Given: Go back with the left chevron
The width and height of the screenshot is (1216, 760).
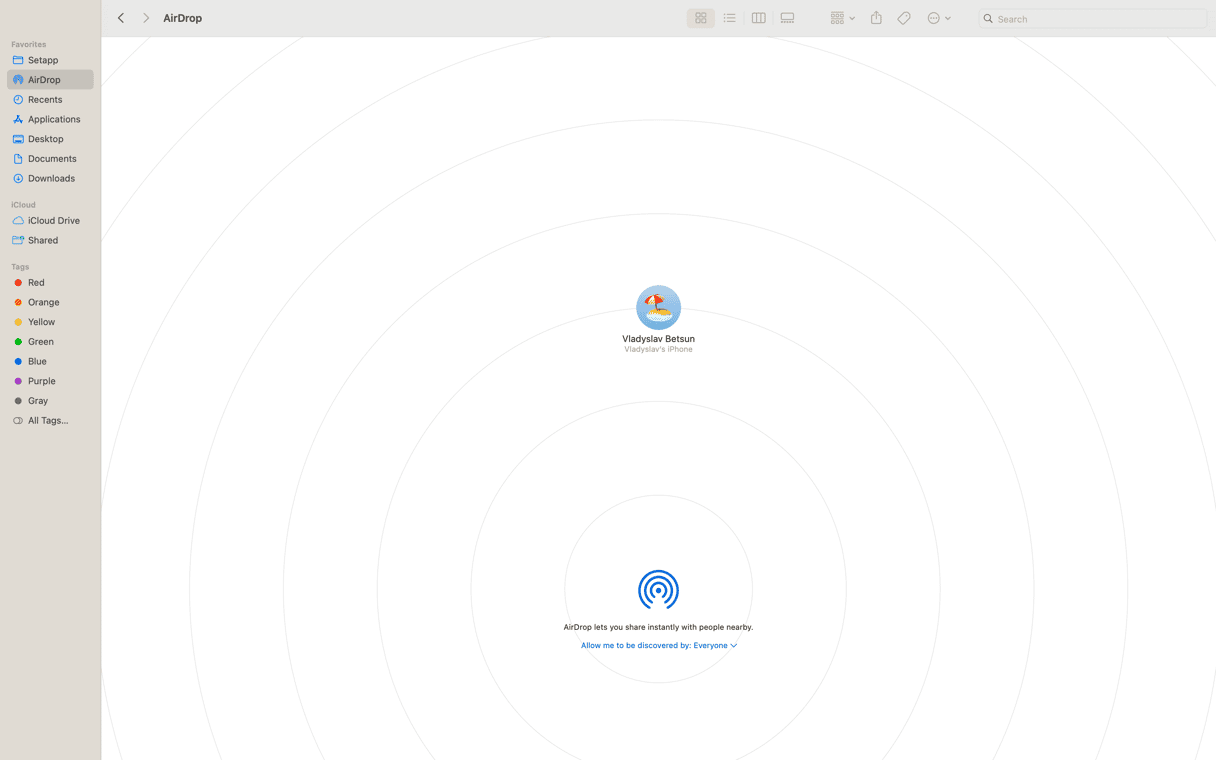Looking at the screenshot, I should 121,18.
